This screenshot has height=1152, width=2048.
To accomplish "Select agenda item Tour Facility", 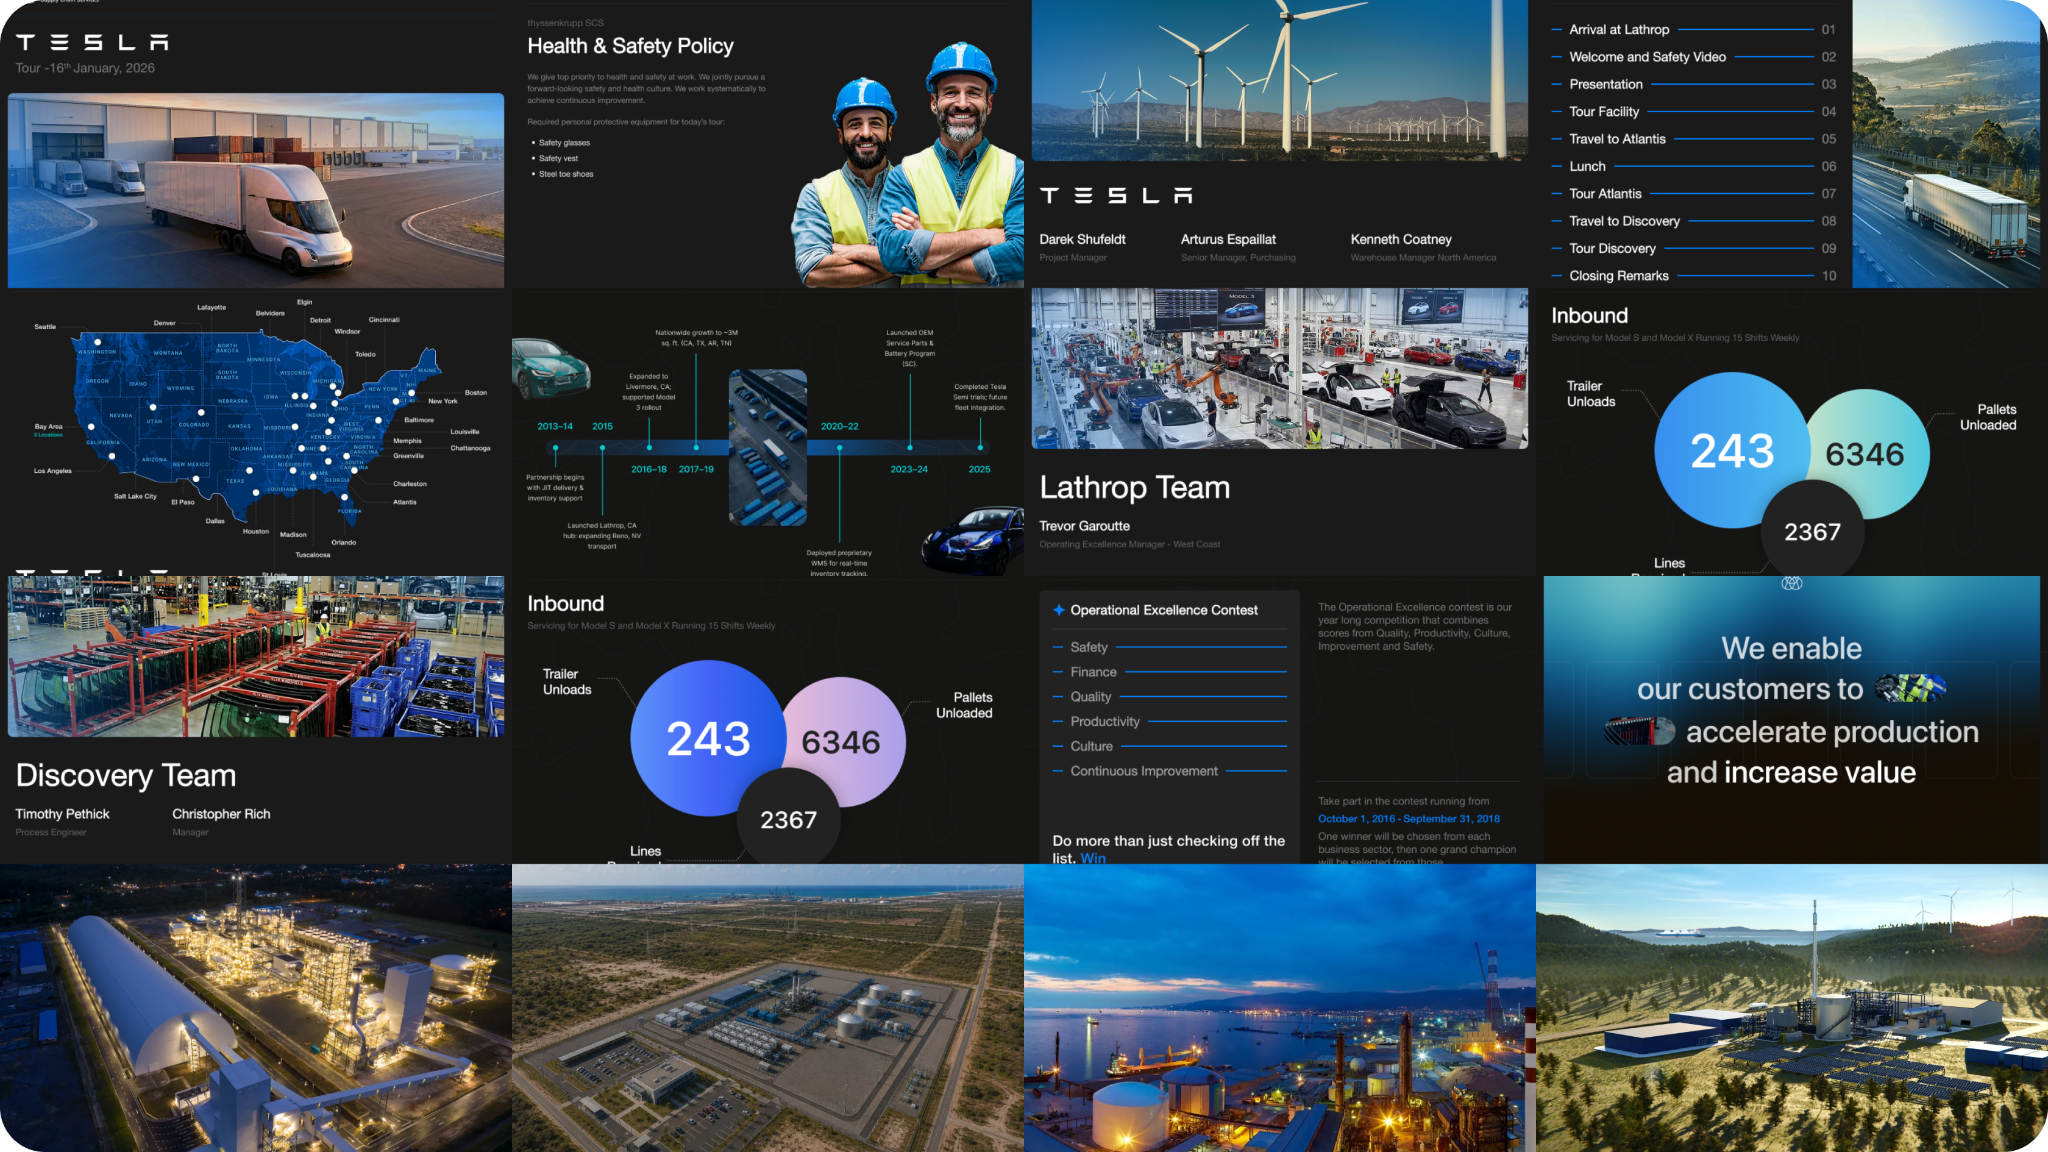I will [x=1694, y=112].
